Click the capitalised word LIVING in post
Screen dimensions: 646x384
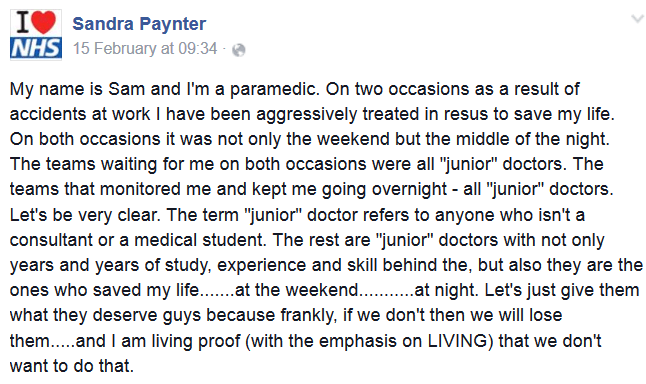(457, 341)
